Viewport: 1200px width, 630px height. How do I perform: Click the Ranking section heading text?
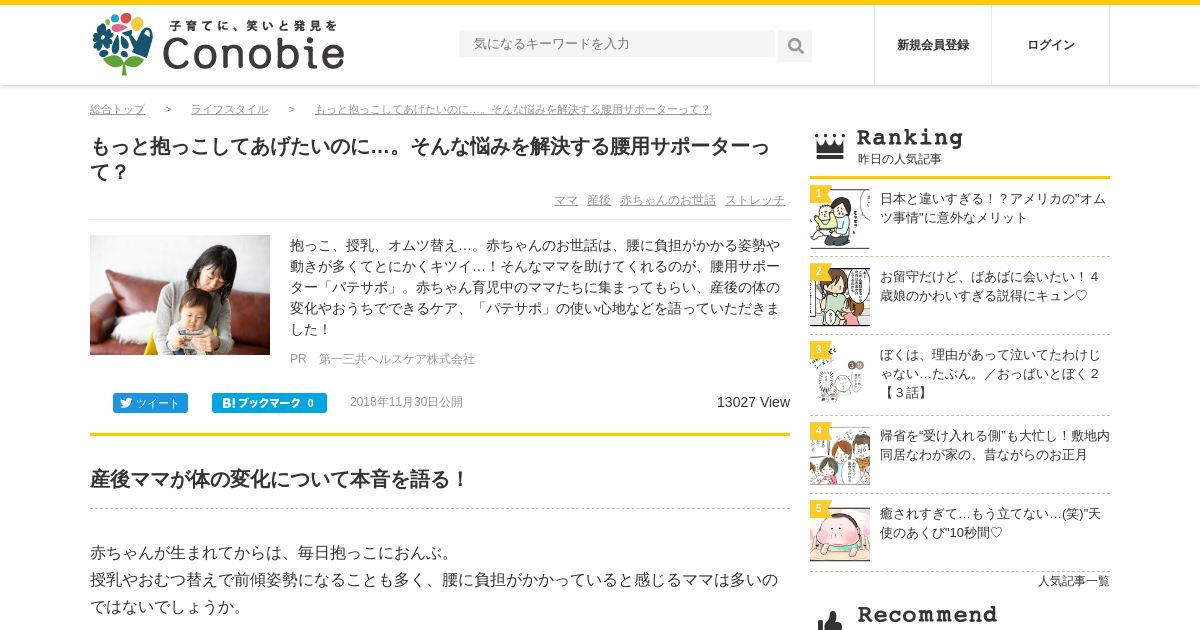click(909, 138)
